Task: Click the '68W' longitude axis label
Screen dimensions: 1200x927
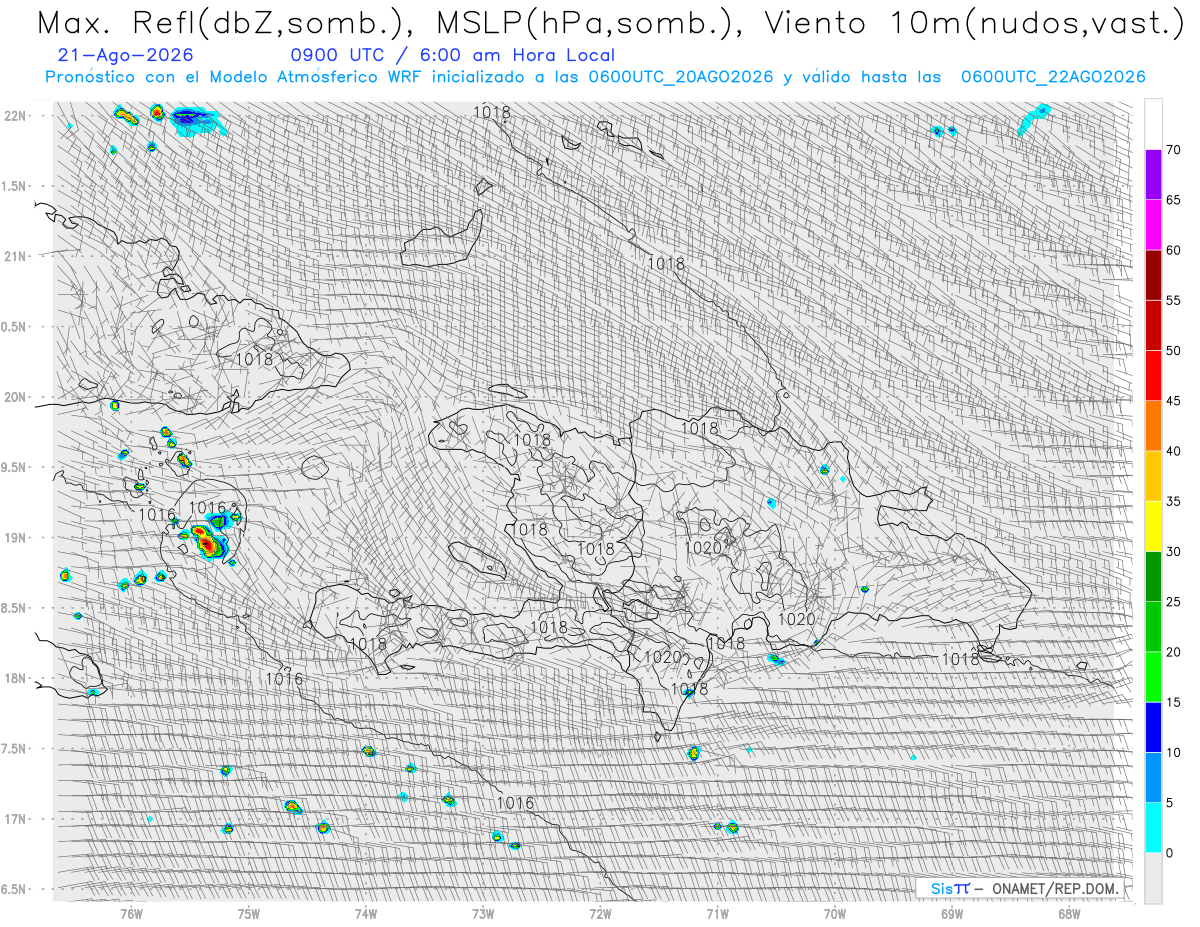Action: pyautogui.click(x=1069, y=912)
